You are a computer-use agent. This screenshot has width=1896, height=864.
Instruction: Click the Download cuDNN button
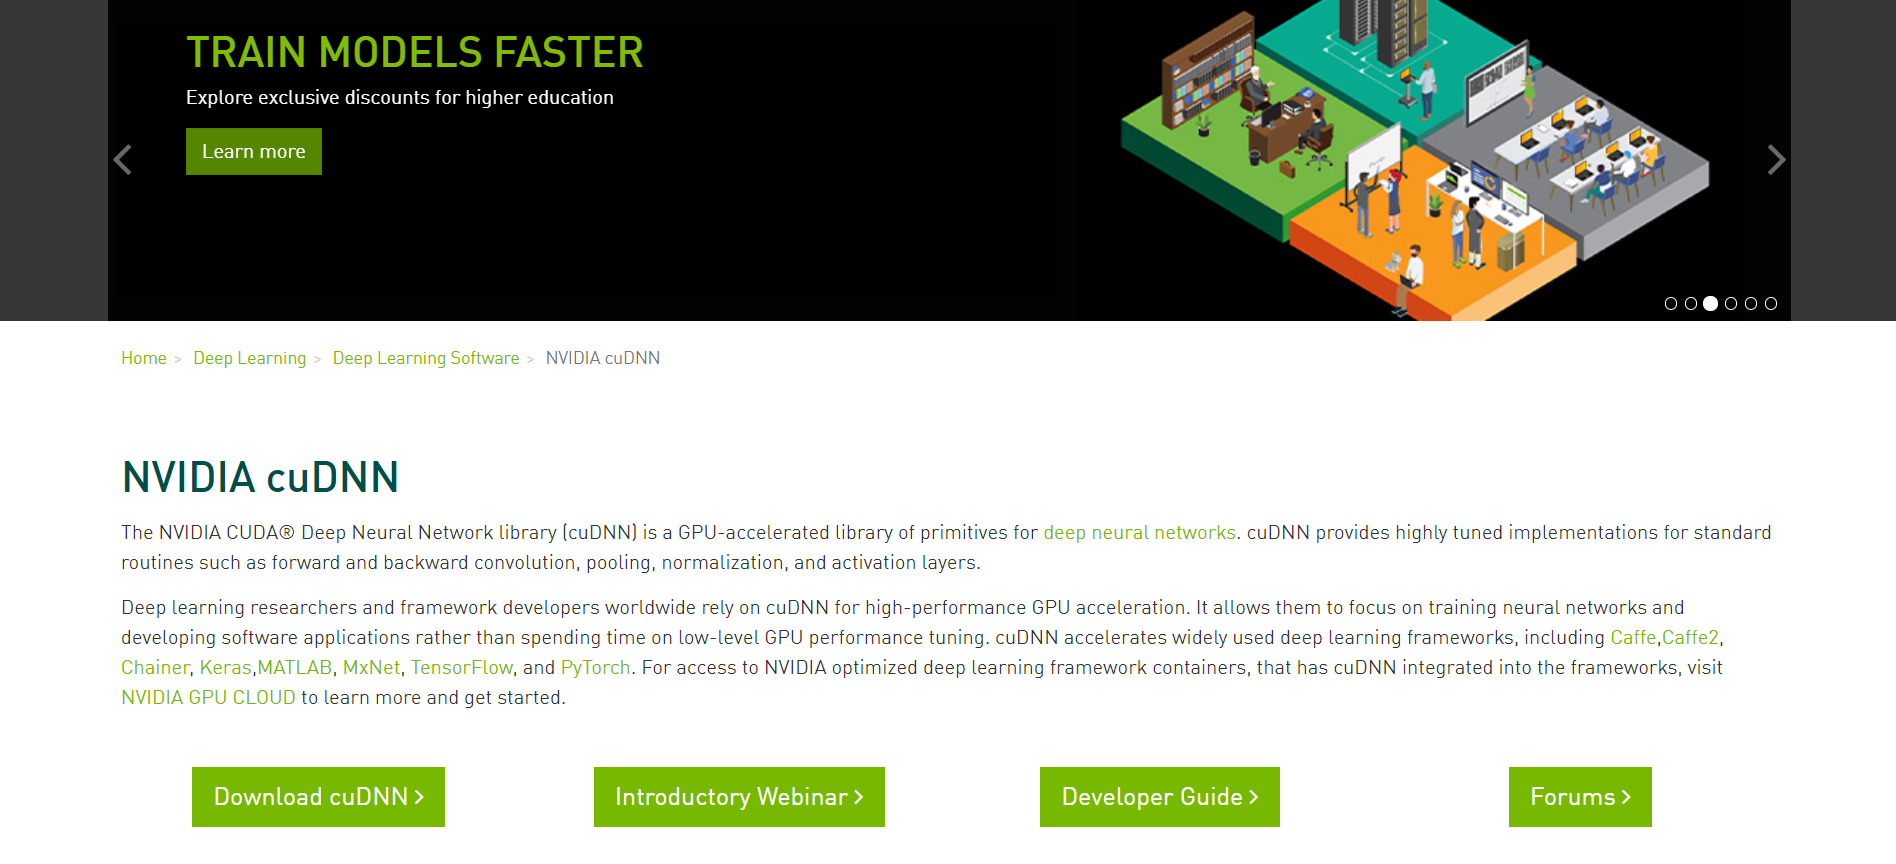(x=318, y=797)
